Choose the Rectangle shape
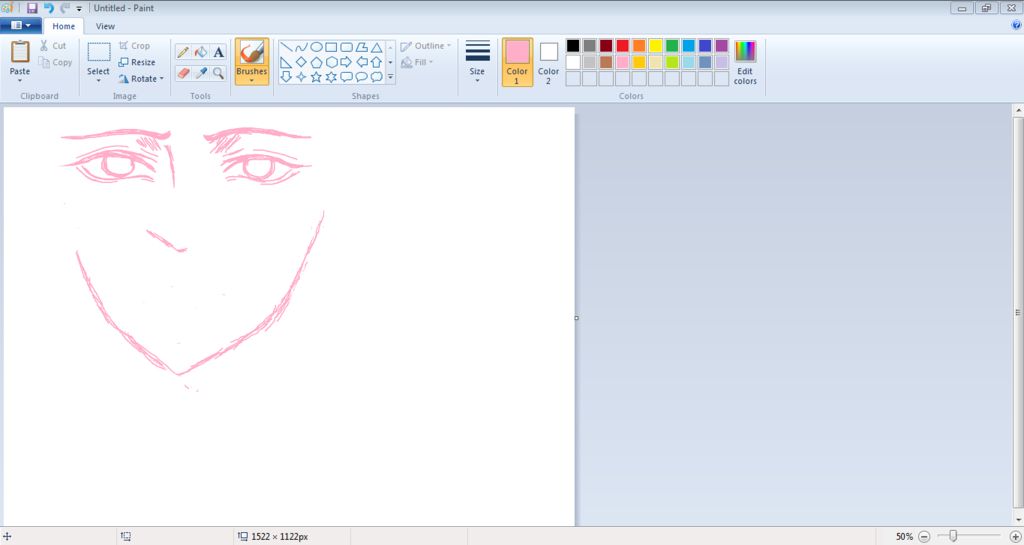Image resolution: width=1024 pixels, height=545 pixels. click(x=331, y=48)
